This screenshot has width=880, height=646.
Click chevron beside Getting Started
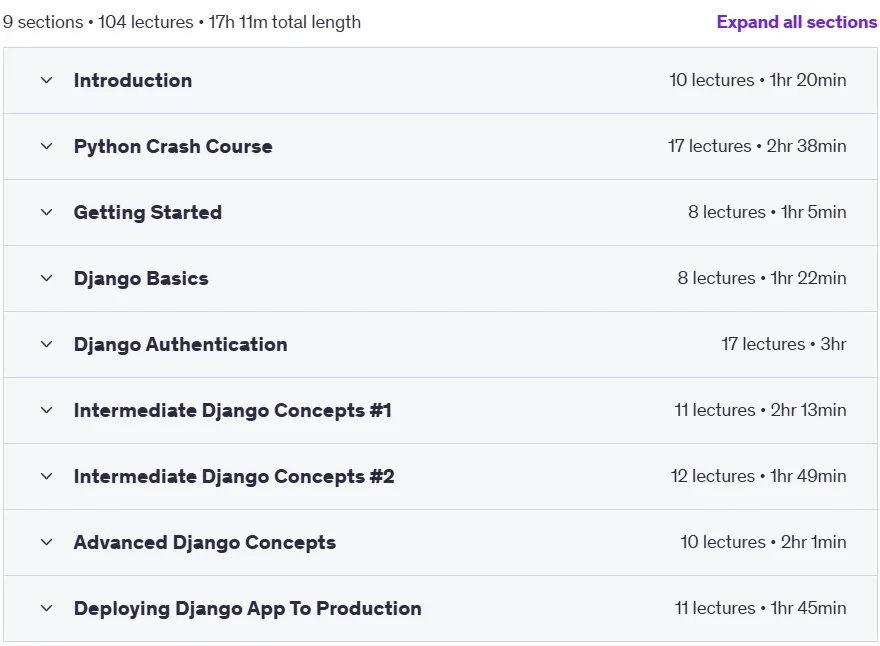(47, 212)
